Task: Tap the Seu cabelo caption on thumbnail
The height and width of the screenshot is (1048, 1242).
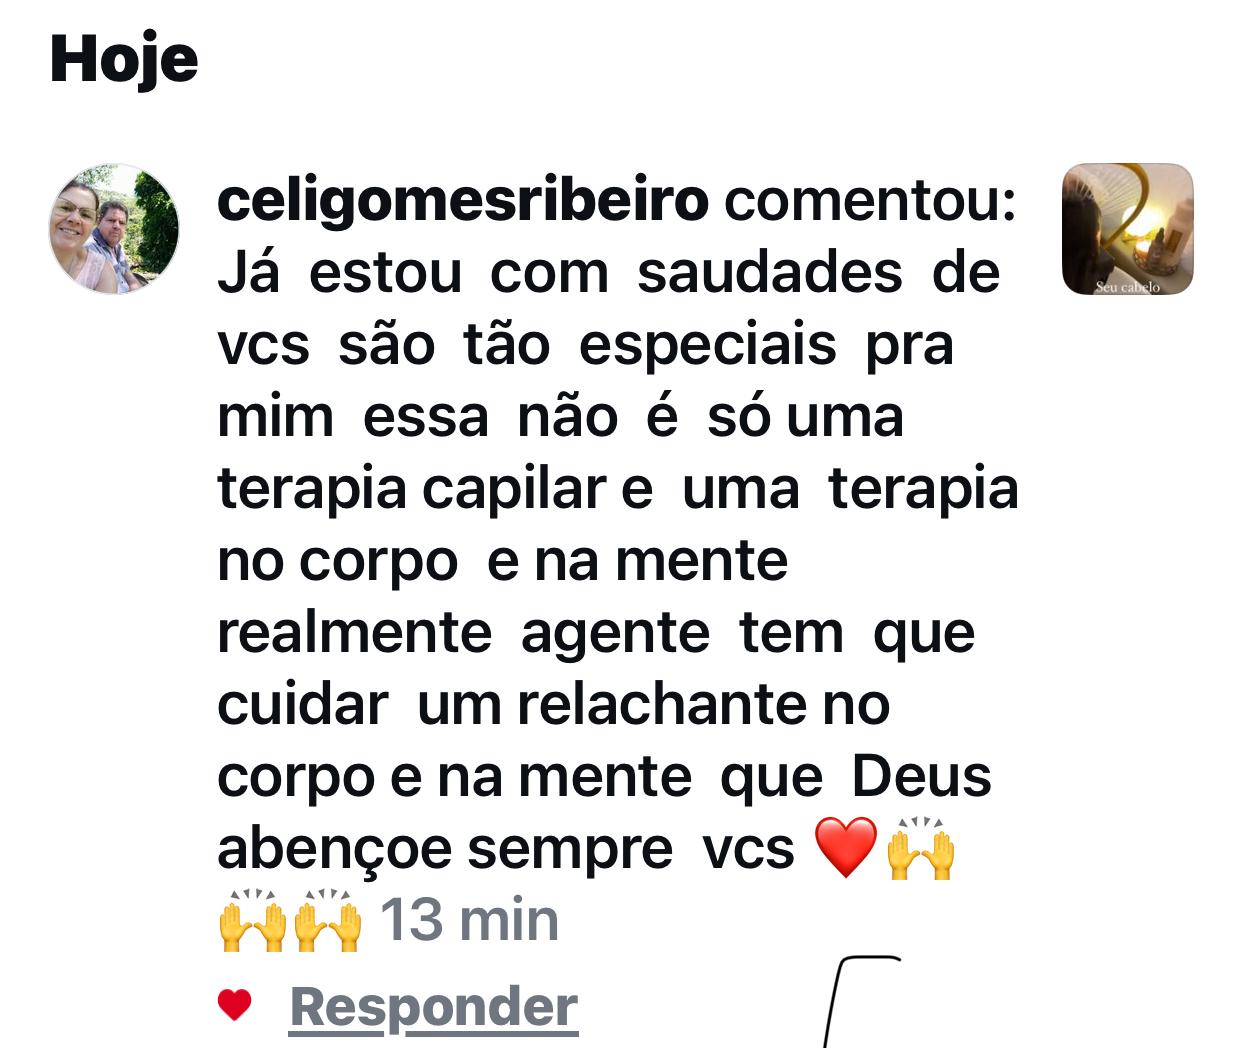Action: point(1127,287)
